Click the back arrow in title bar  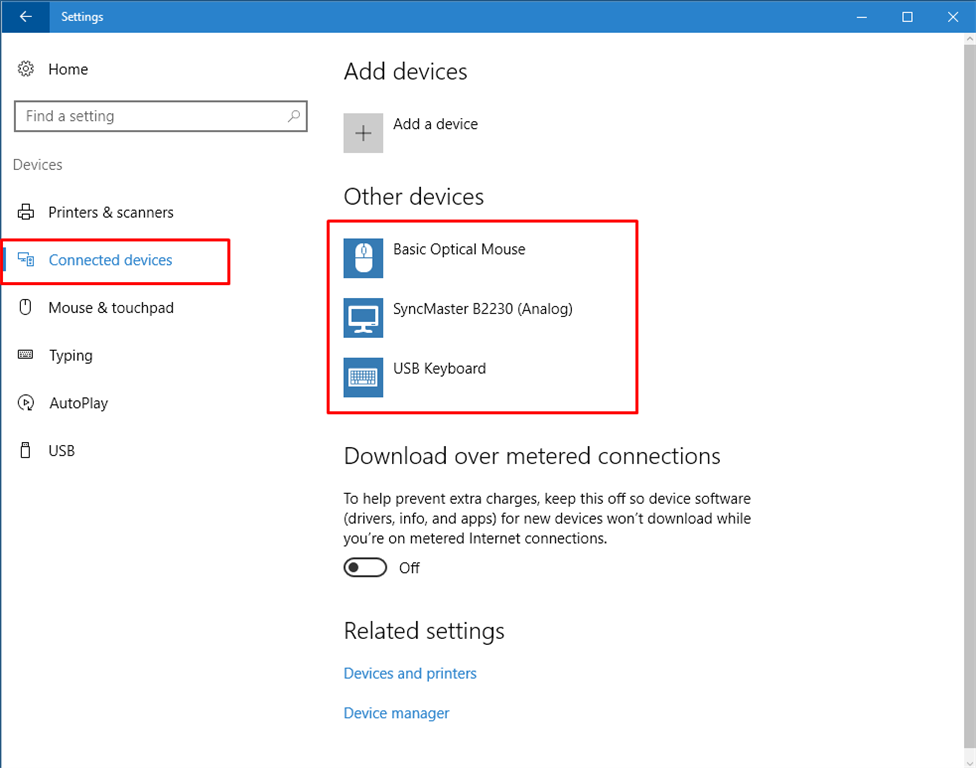click(x=25, y=17)
